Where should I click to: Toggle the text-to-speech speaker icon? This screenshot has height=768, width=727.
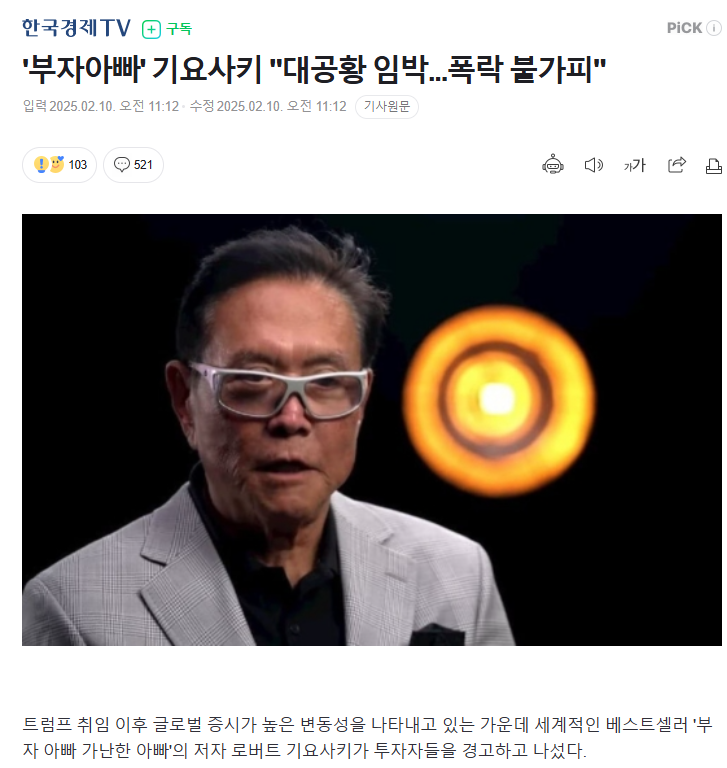[594, 165]
